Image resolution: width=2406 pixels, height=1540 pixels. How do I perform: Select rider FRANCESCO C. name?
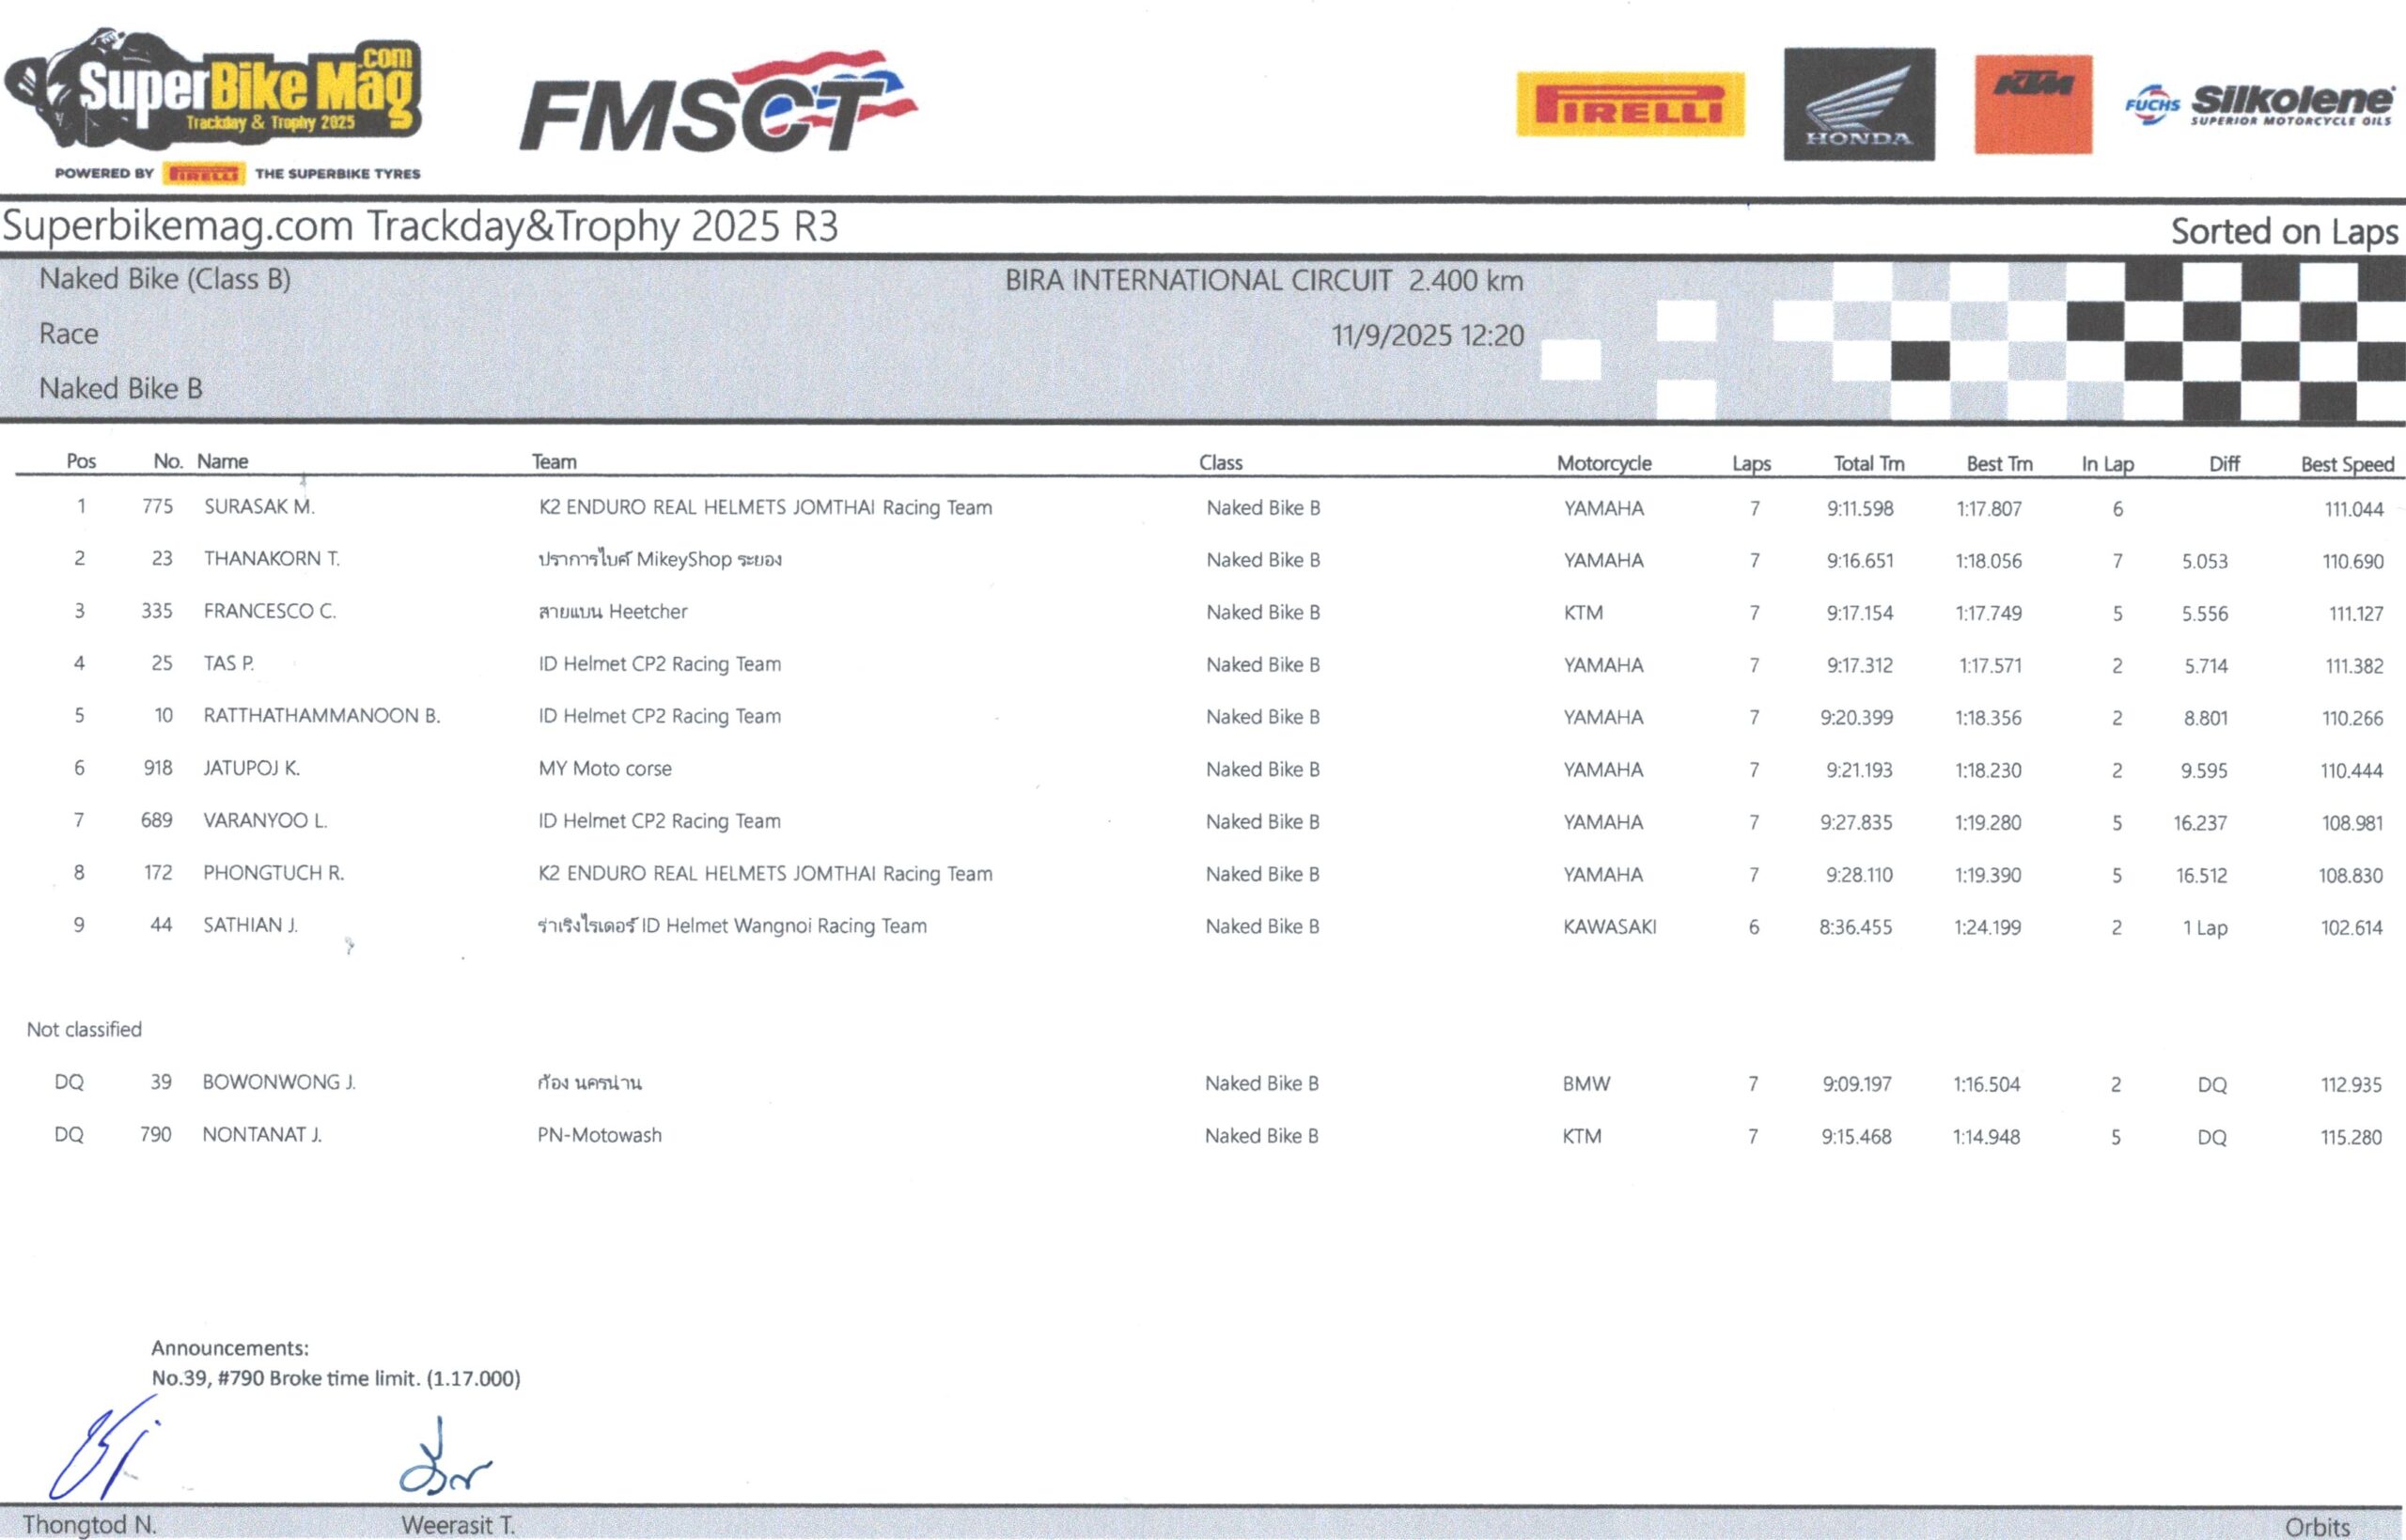coord(269,611)
